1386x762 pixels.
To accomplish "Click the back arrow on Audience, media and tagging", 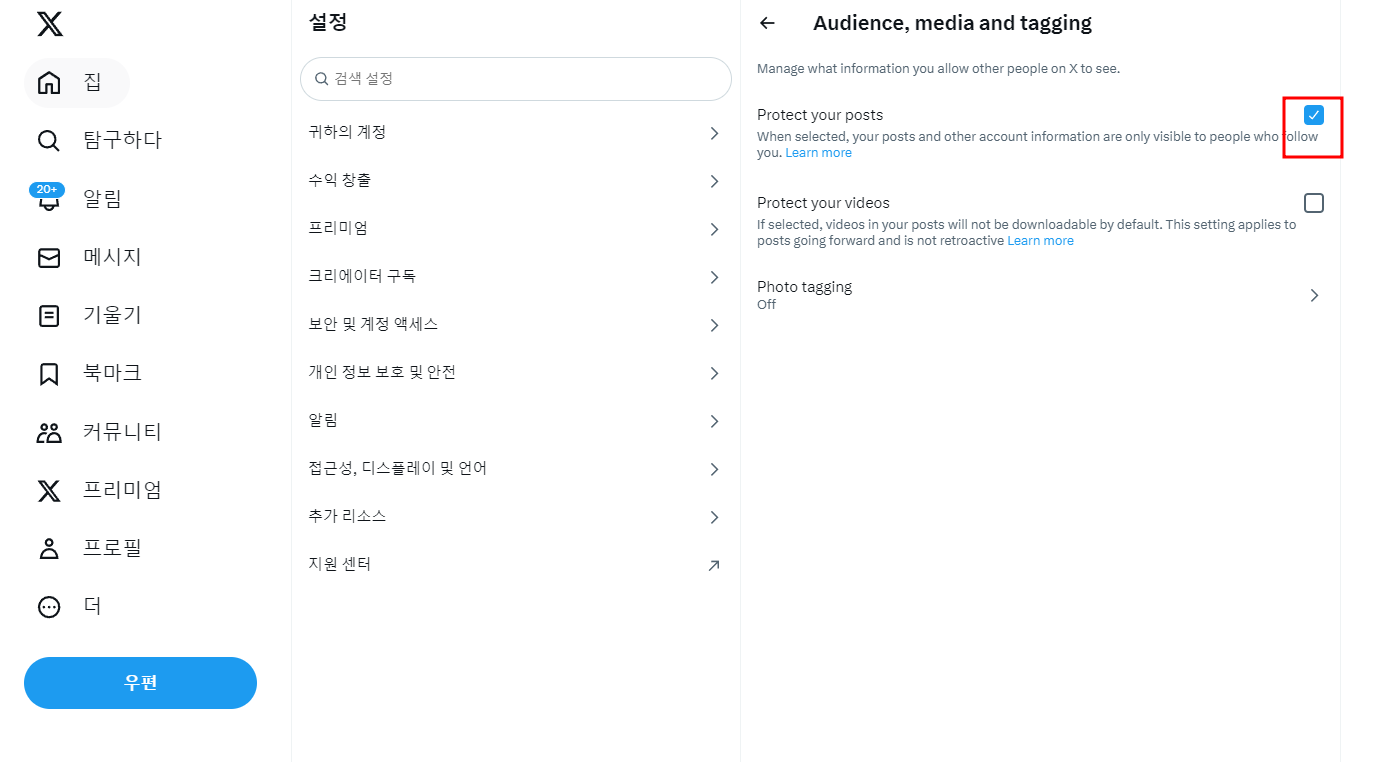I will (x=767, y=22).
